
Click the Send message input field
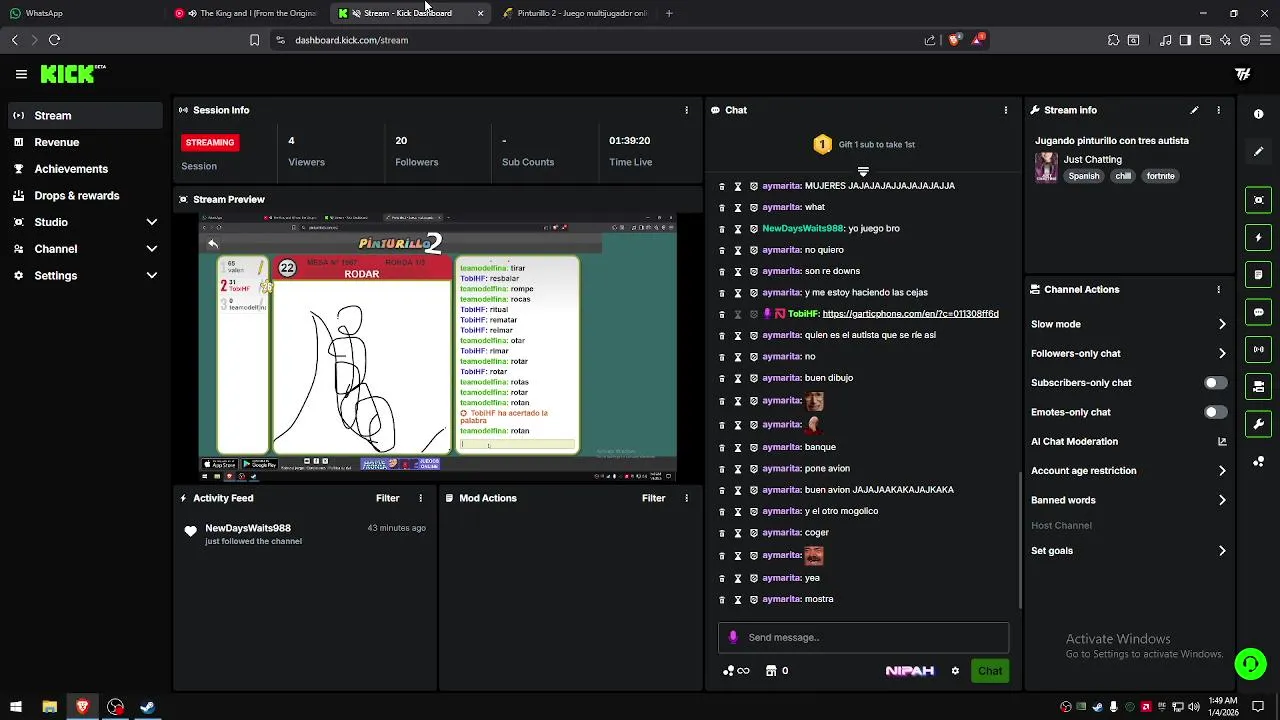pos(863,637)
